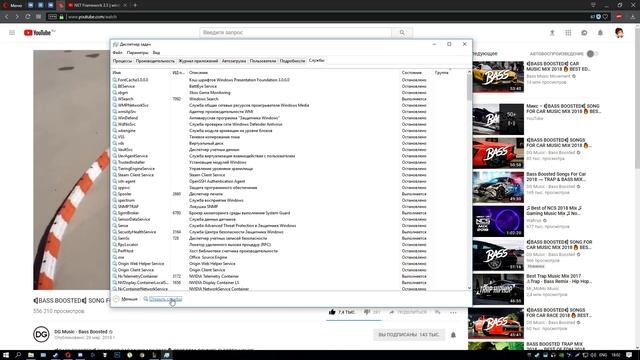
Task: Click the subscribed button Вы подписаны
Action: pyautogui.click(x=409, y=335)
